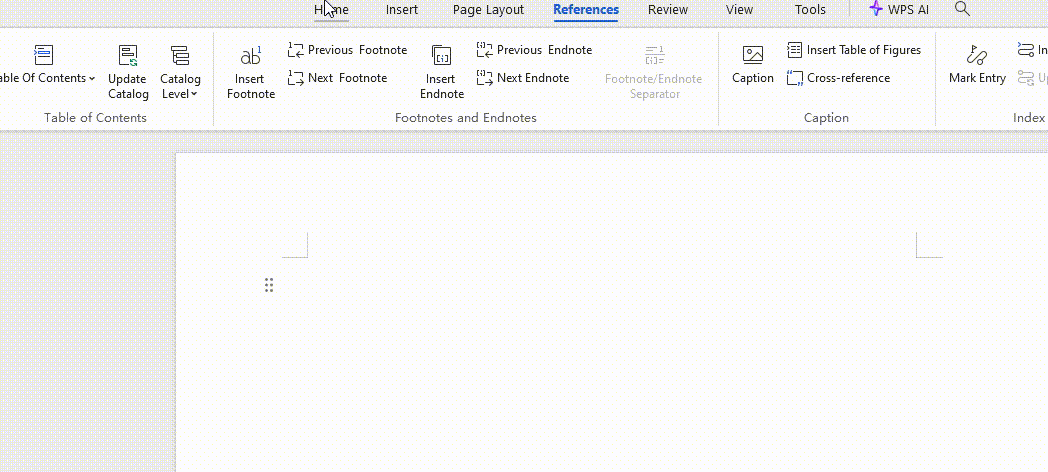
Task: Click the Insert Table of Figures list icon
Action: 795,50
